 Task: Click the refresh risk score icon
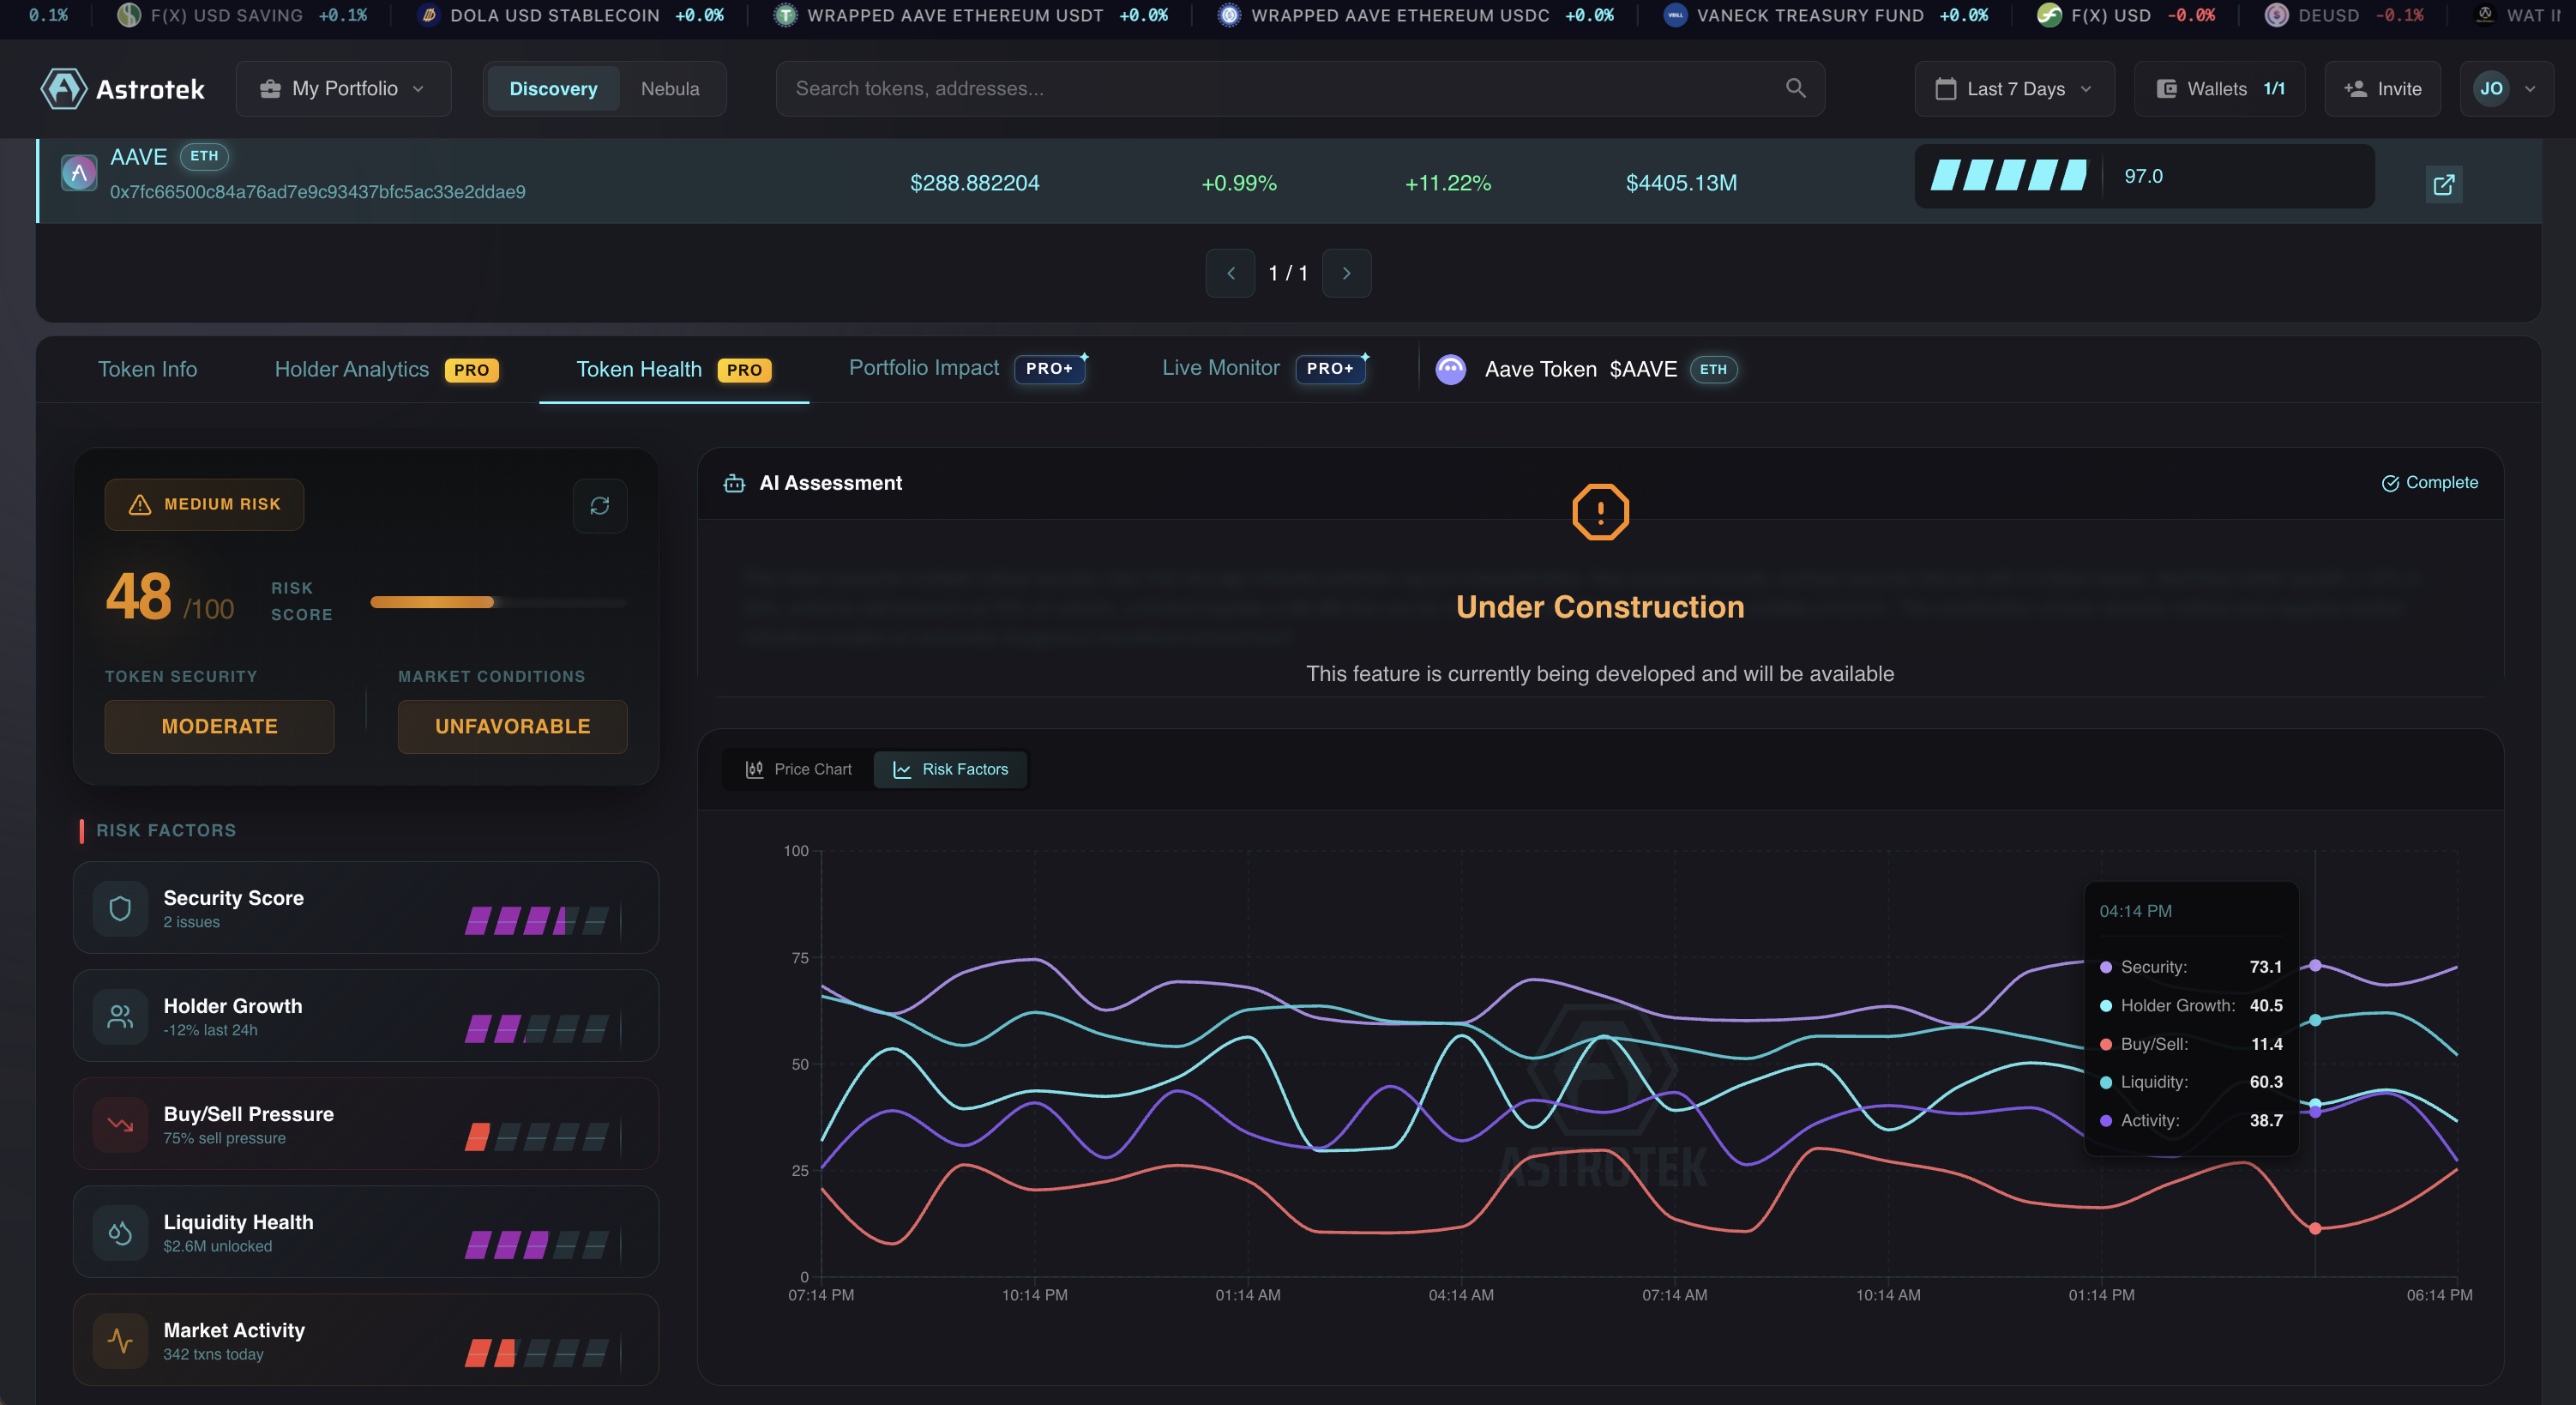pyautogui.click(x=599, y=506)
